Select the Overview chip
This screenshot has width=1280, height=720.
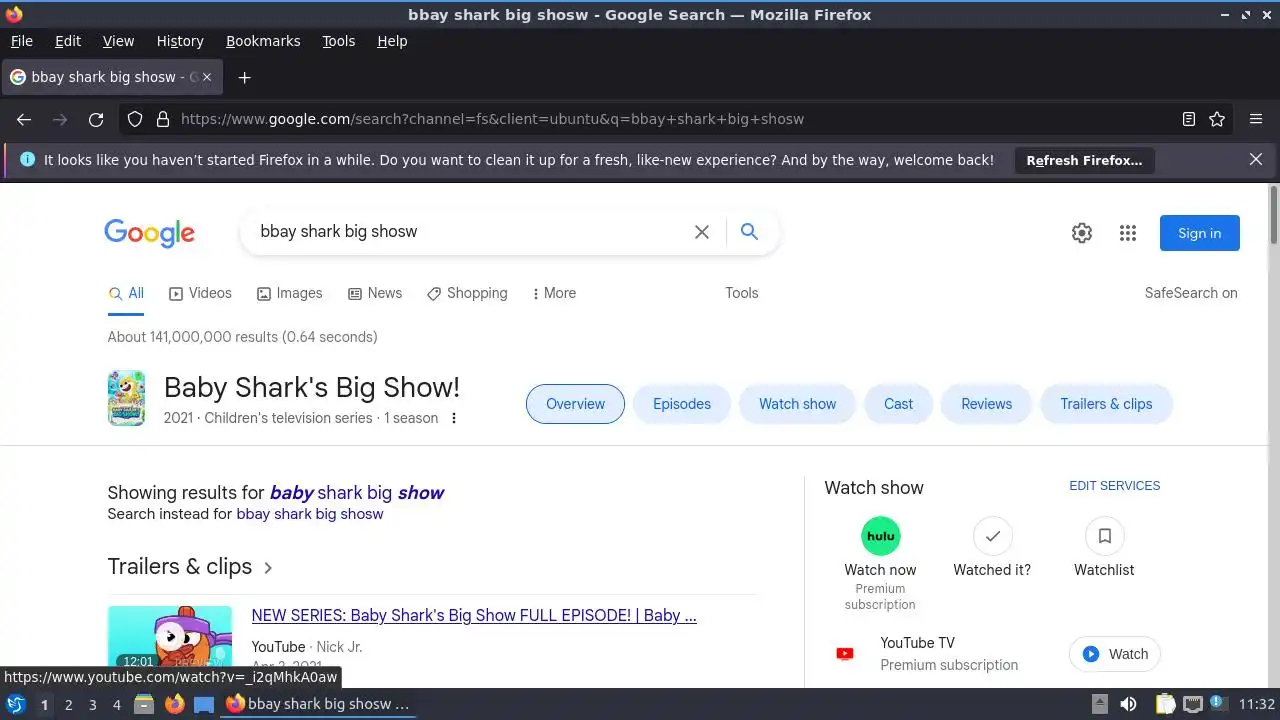[x=575, y=404]
